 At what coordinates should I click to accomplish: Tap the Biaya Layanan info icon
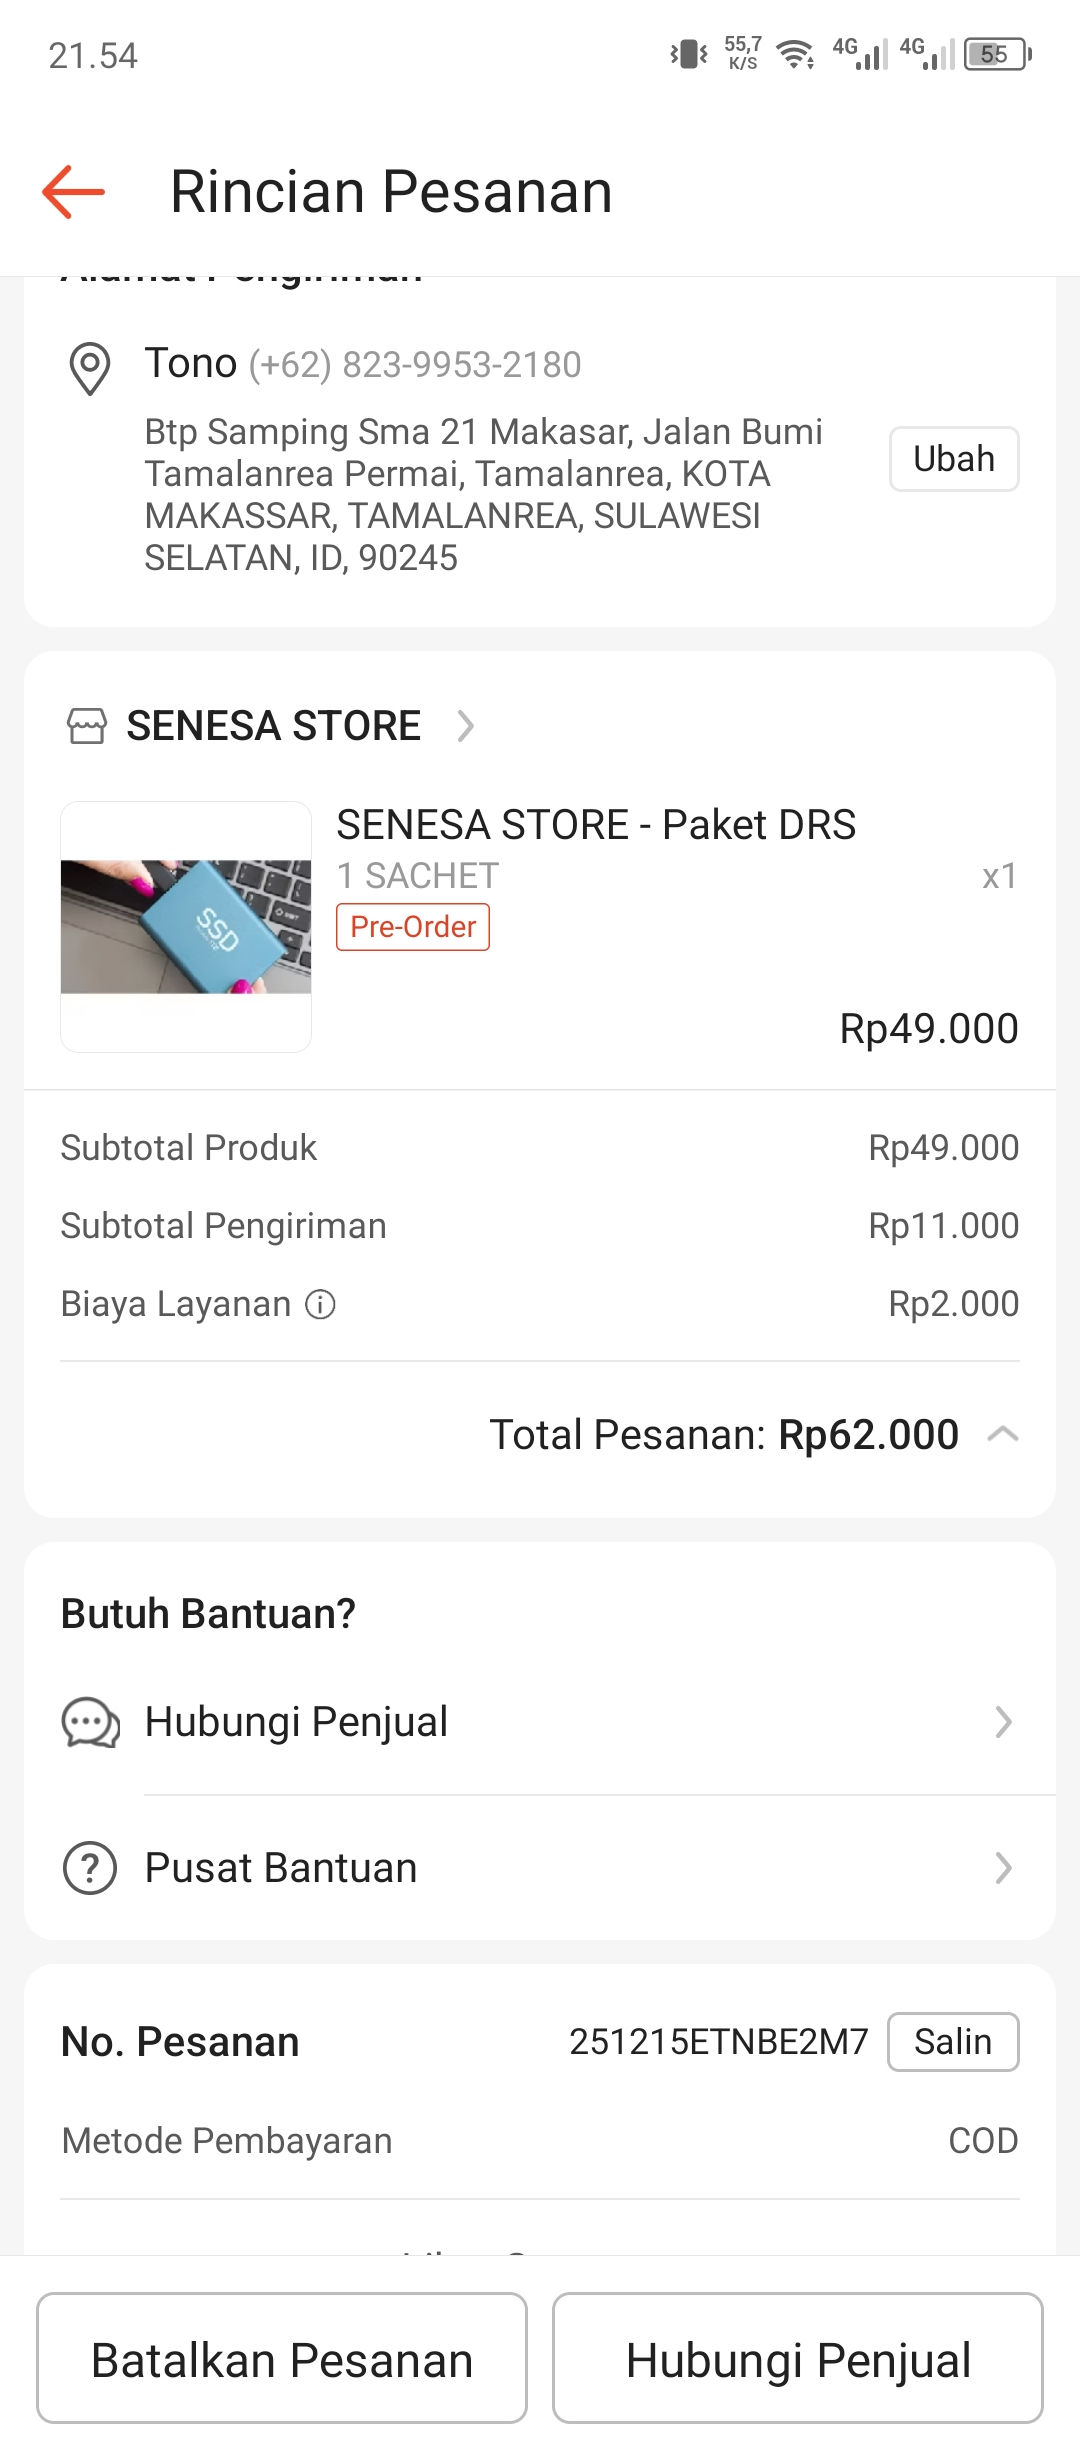coord(320,1304)
